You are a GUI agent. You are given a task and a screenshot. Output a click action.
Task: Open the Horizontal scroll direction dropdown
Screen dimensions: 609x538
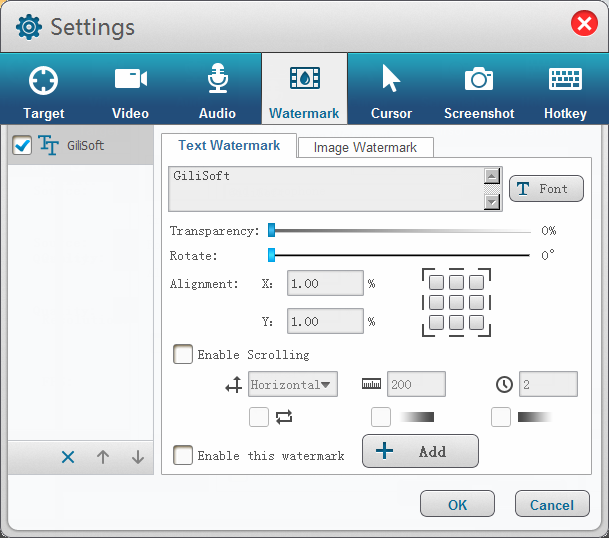(x=293, y=384)
